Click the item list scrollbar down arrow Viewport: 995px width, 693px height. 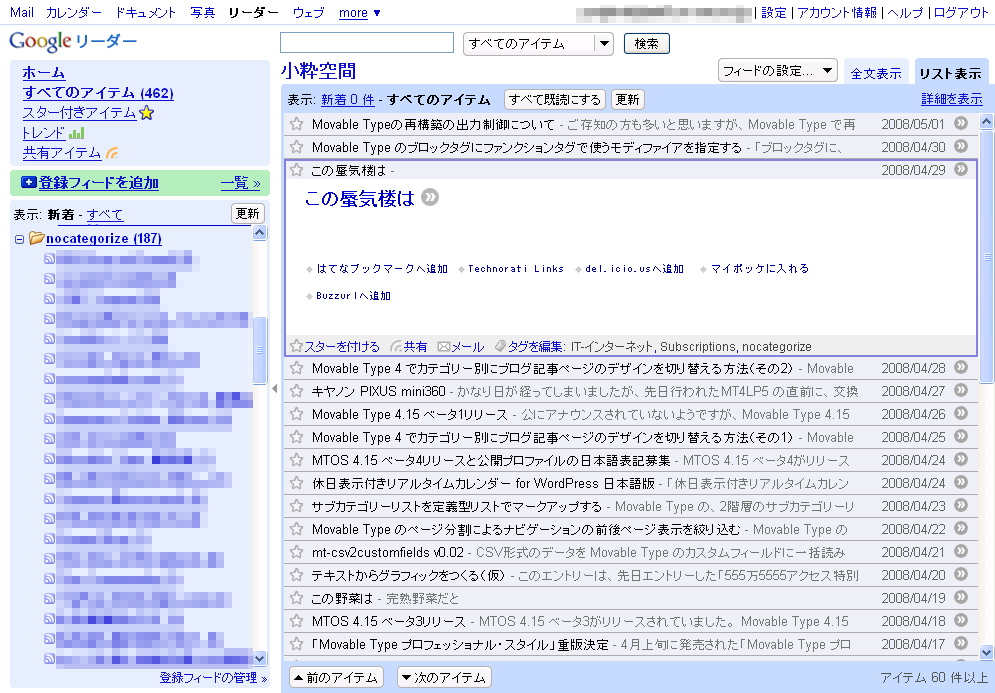pos(986,652)
